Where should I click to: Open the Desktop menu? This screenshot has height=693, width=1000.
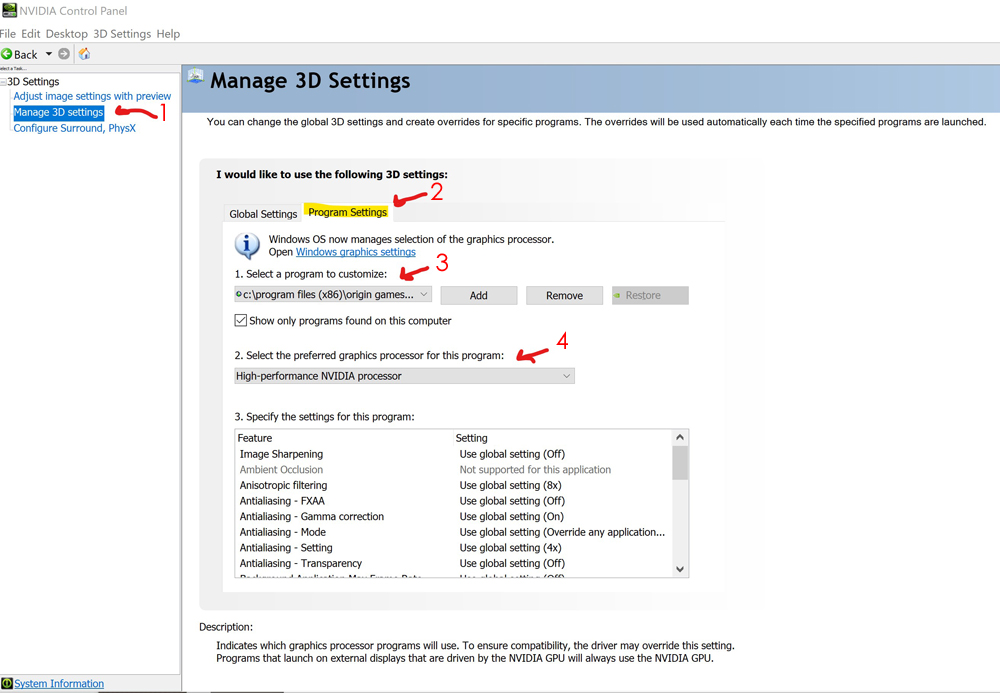(66, 33)
